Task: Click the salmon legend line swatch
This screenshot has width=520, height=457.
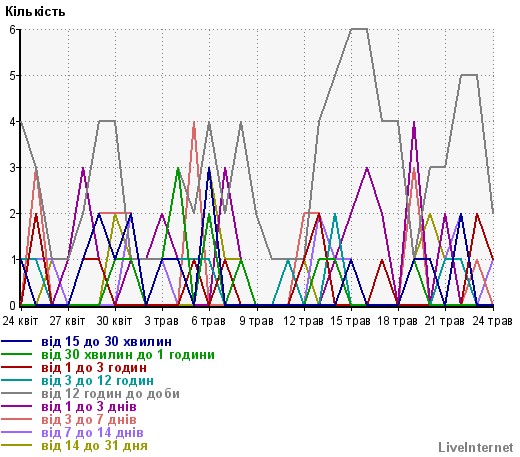Action: [16, 419]
